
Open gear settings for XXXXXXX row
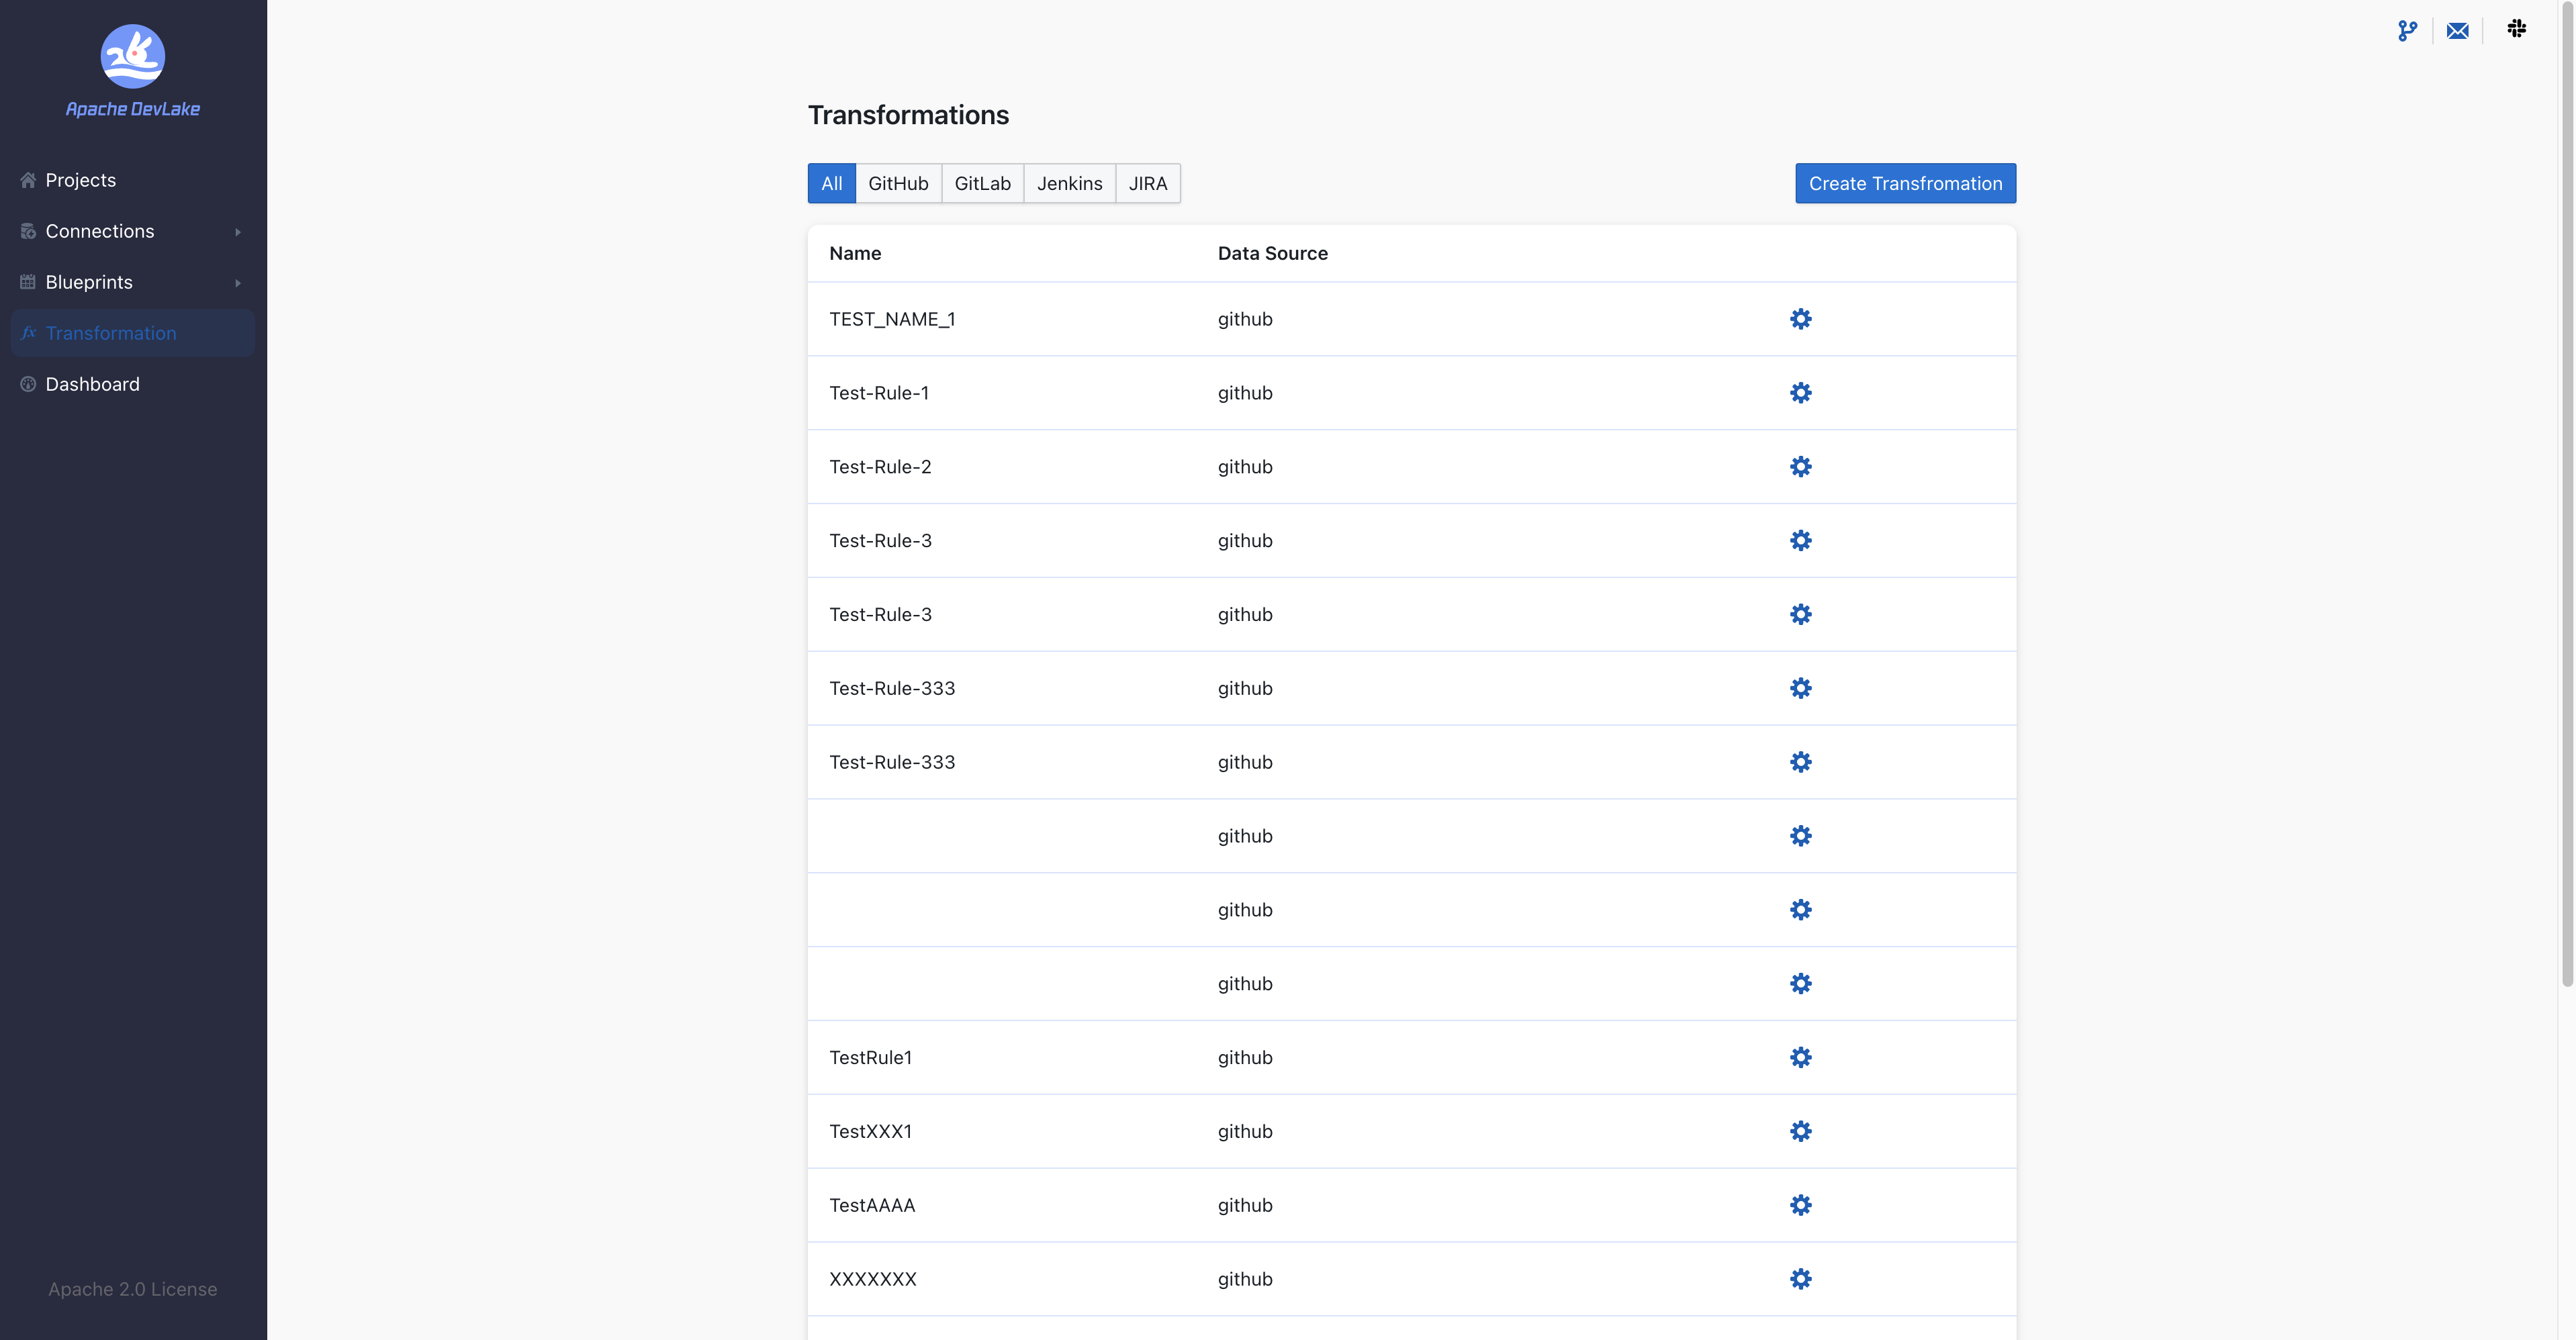point(1800,1279)
